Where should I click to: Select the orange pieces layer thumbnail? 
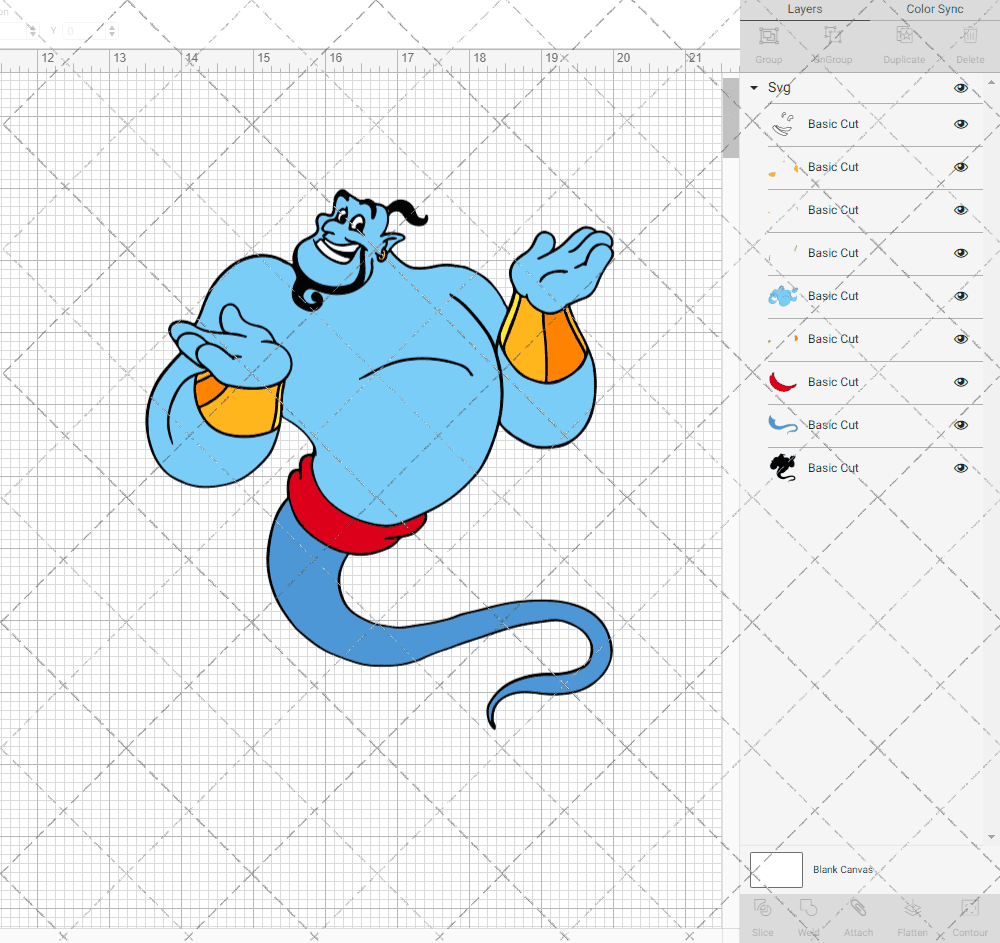click(x=783, y=339)
